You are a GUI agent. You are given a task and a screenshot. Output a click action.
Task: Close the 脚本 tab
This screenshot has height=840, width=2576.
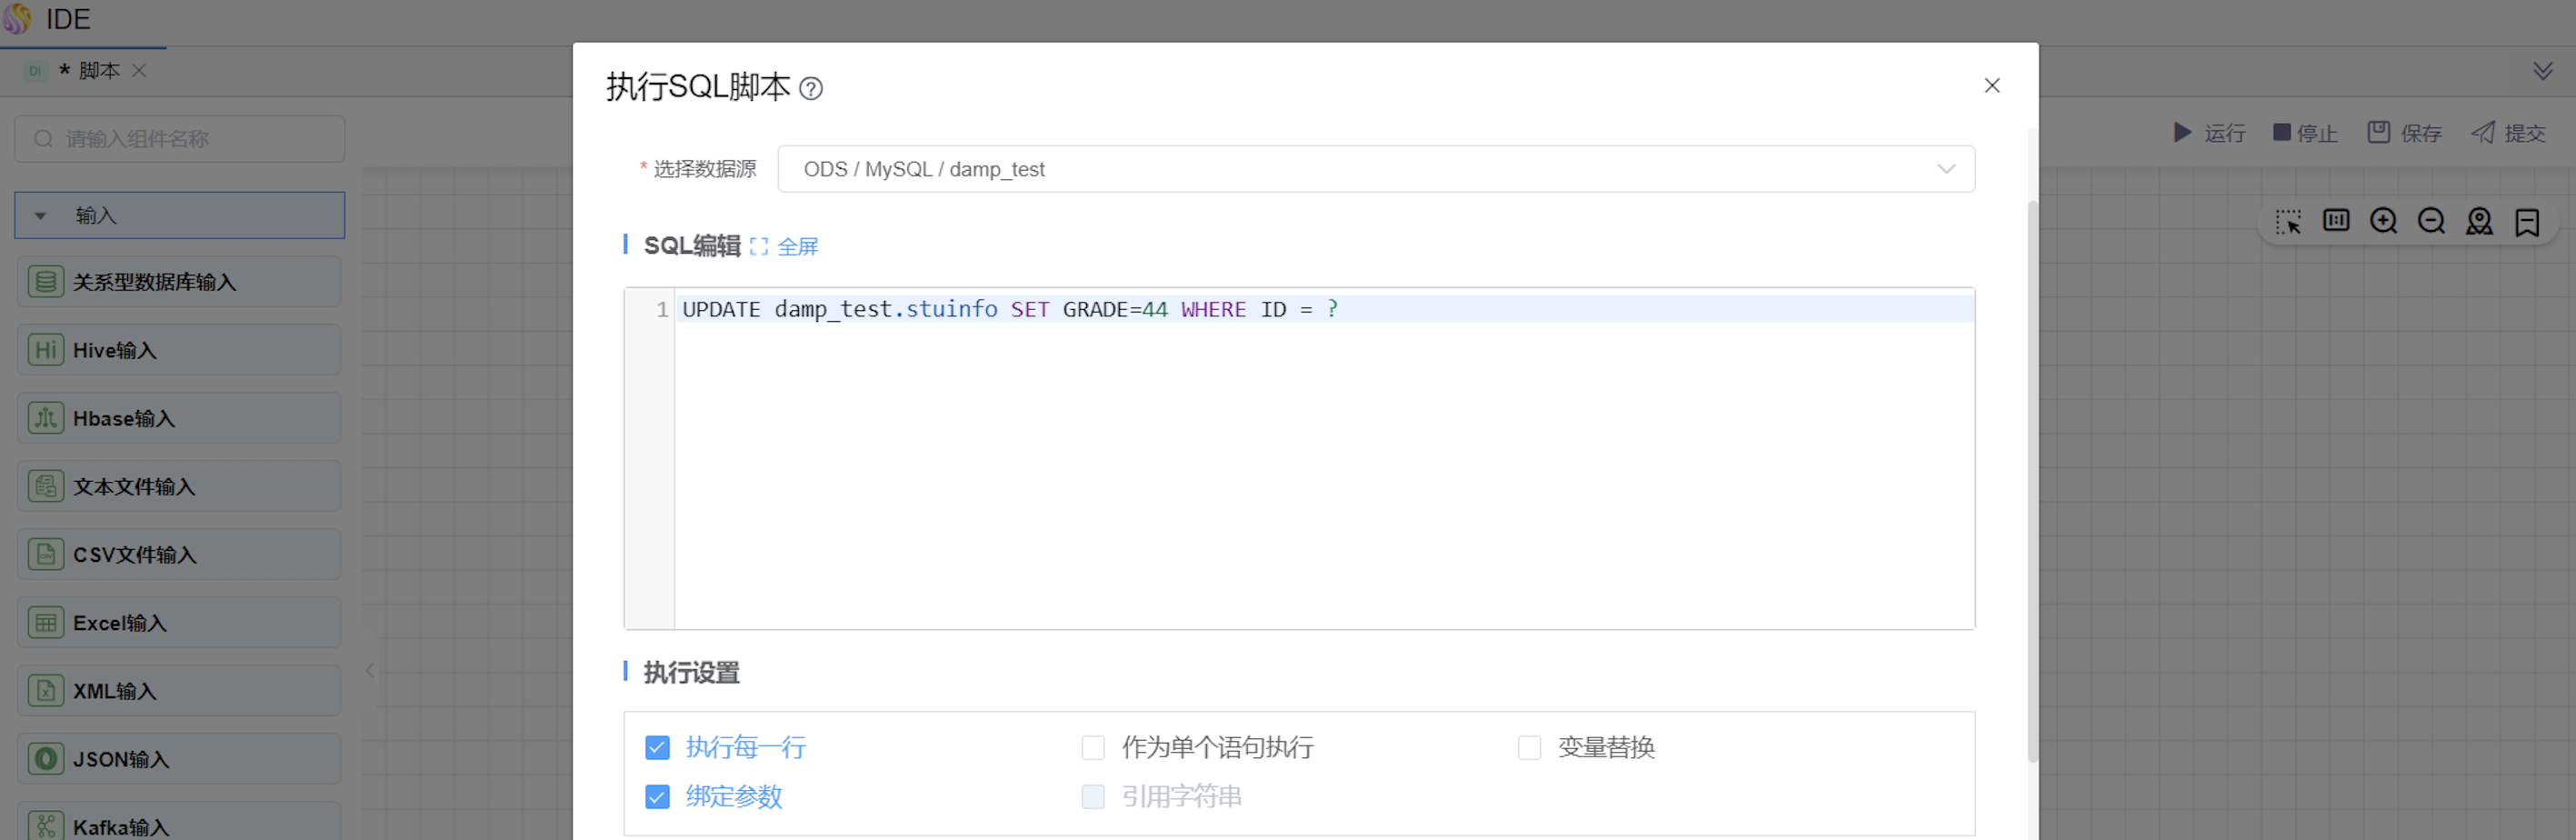pyautogui.click(x=140, y=71)
